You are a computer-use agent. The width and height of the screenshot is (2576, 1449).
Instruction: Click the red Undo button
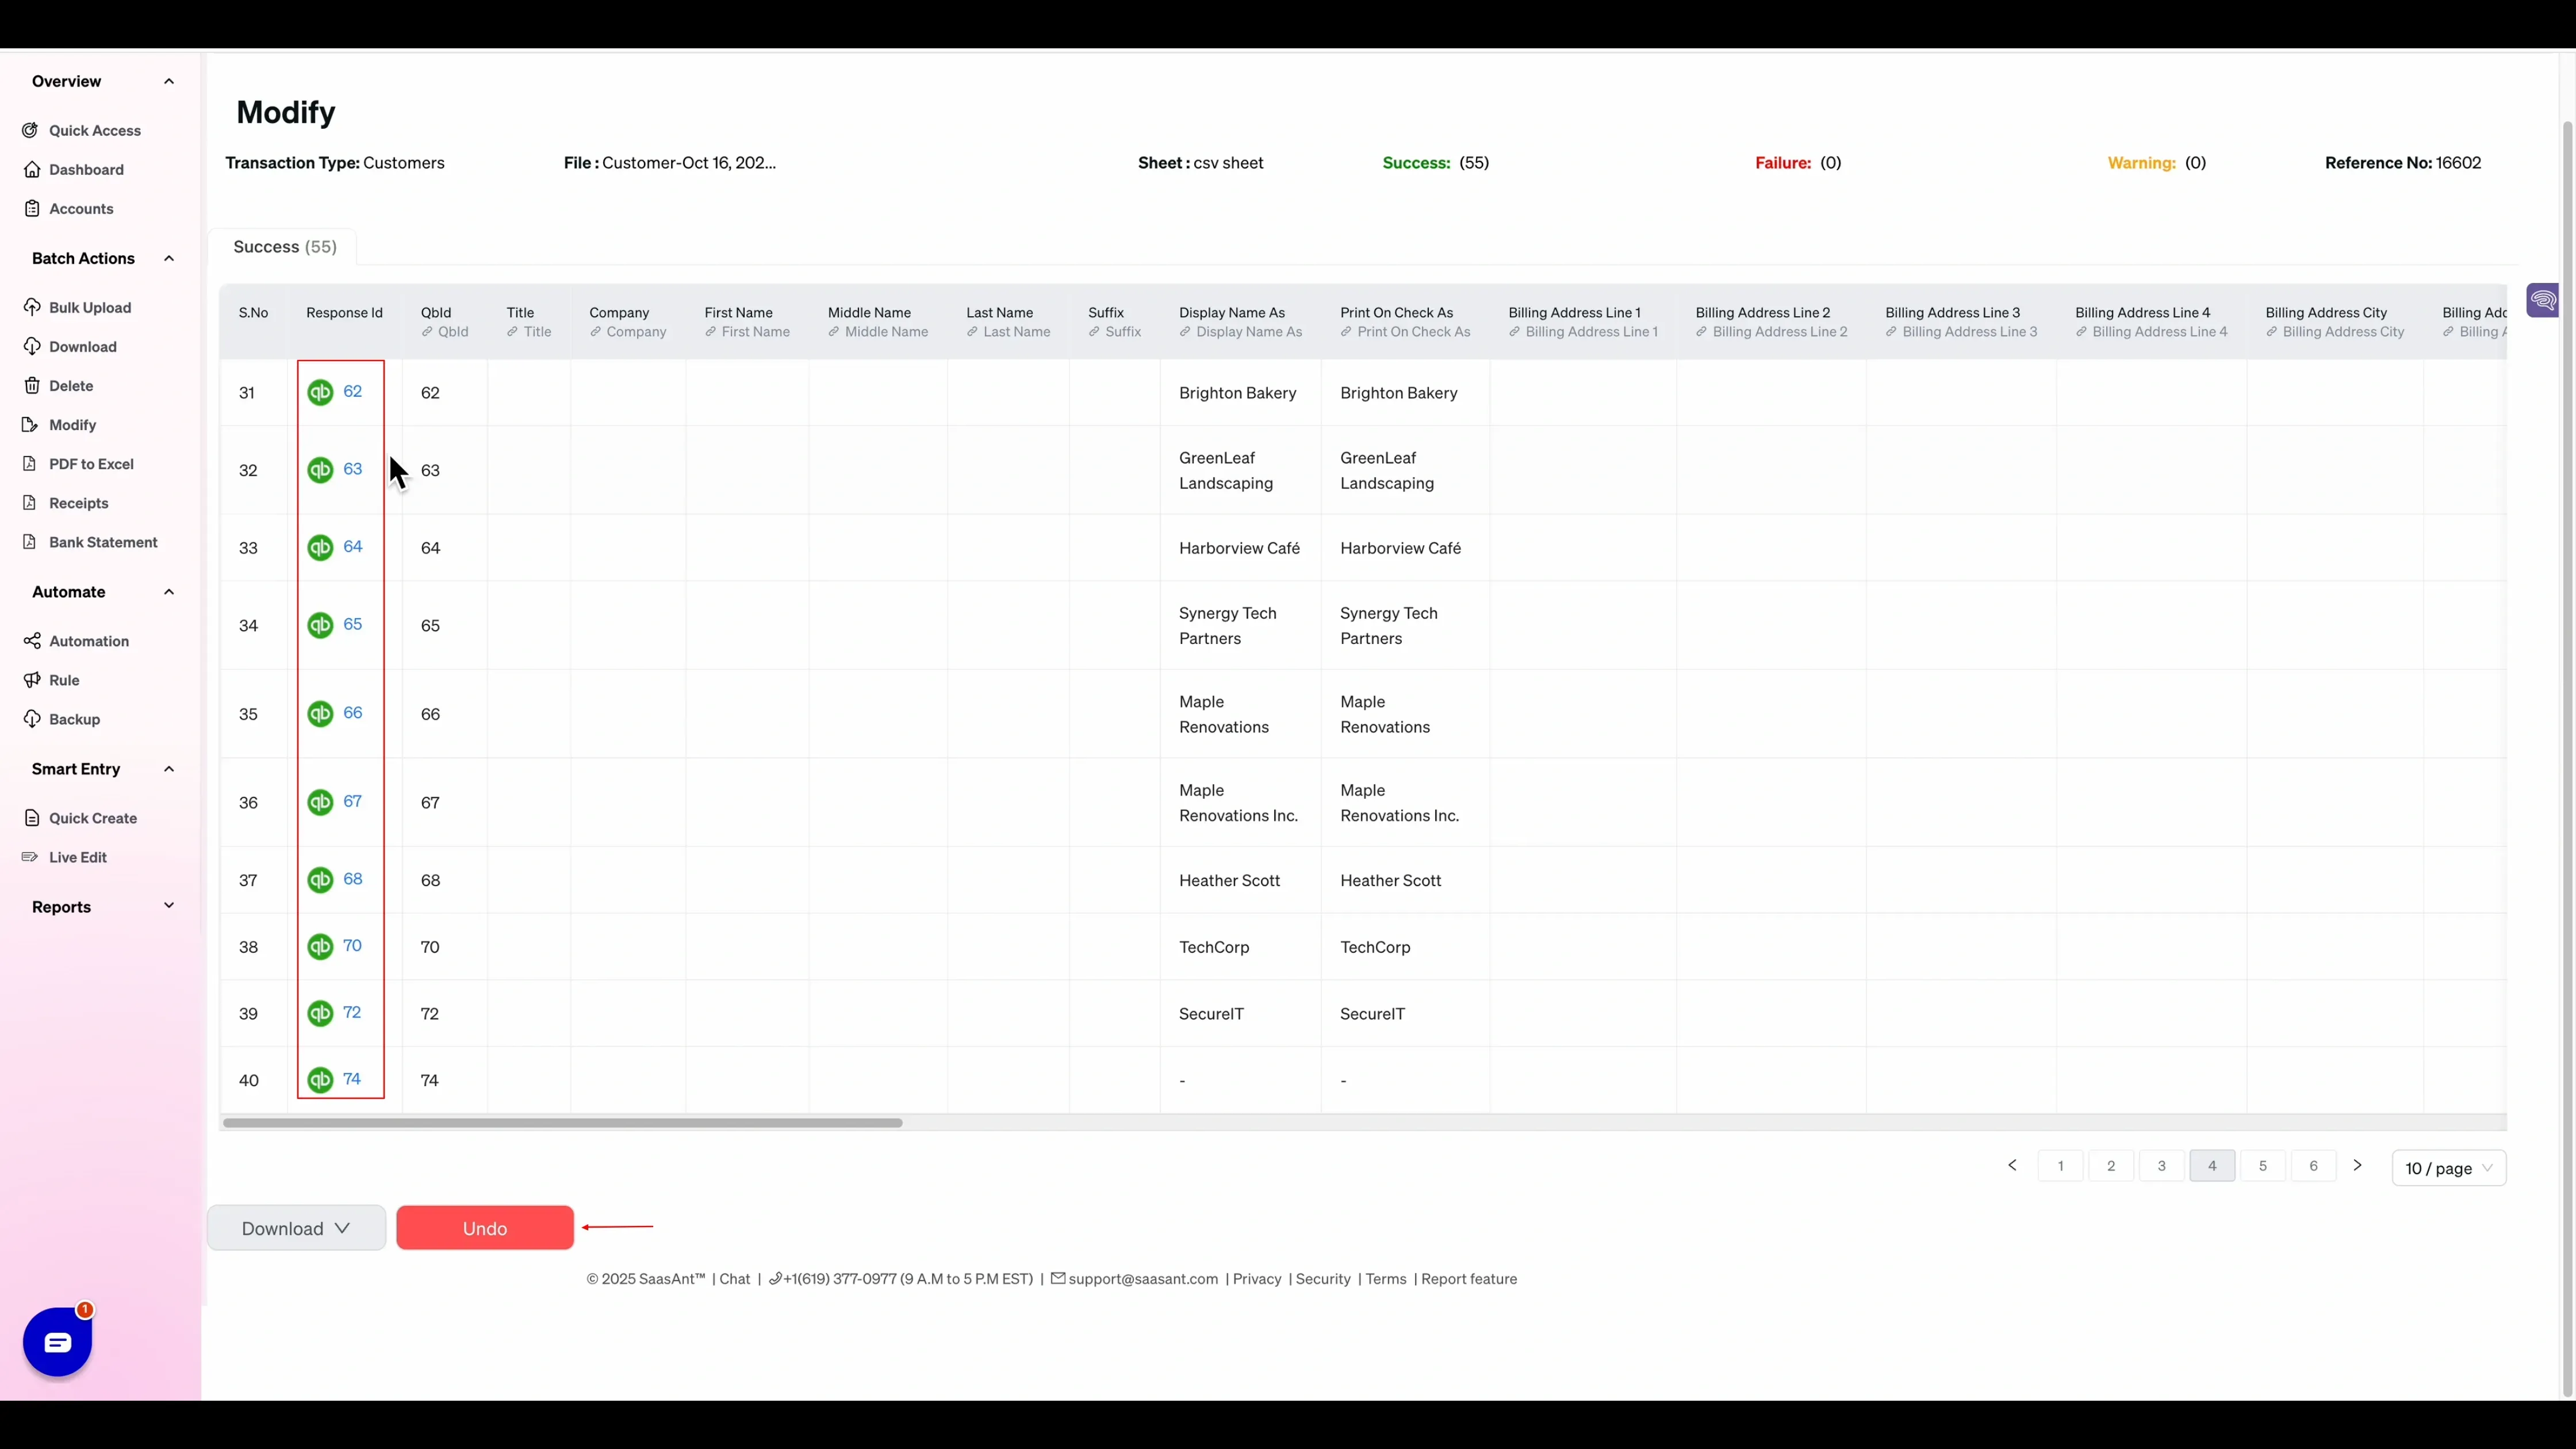(x=485, y=1228)
